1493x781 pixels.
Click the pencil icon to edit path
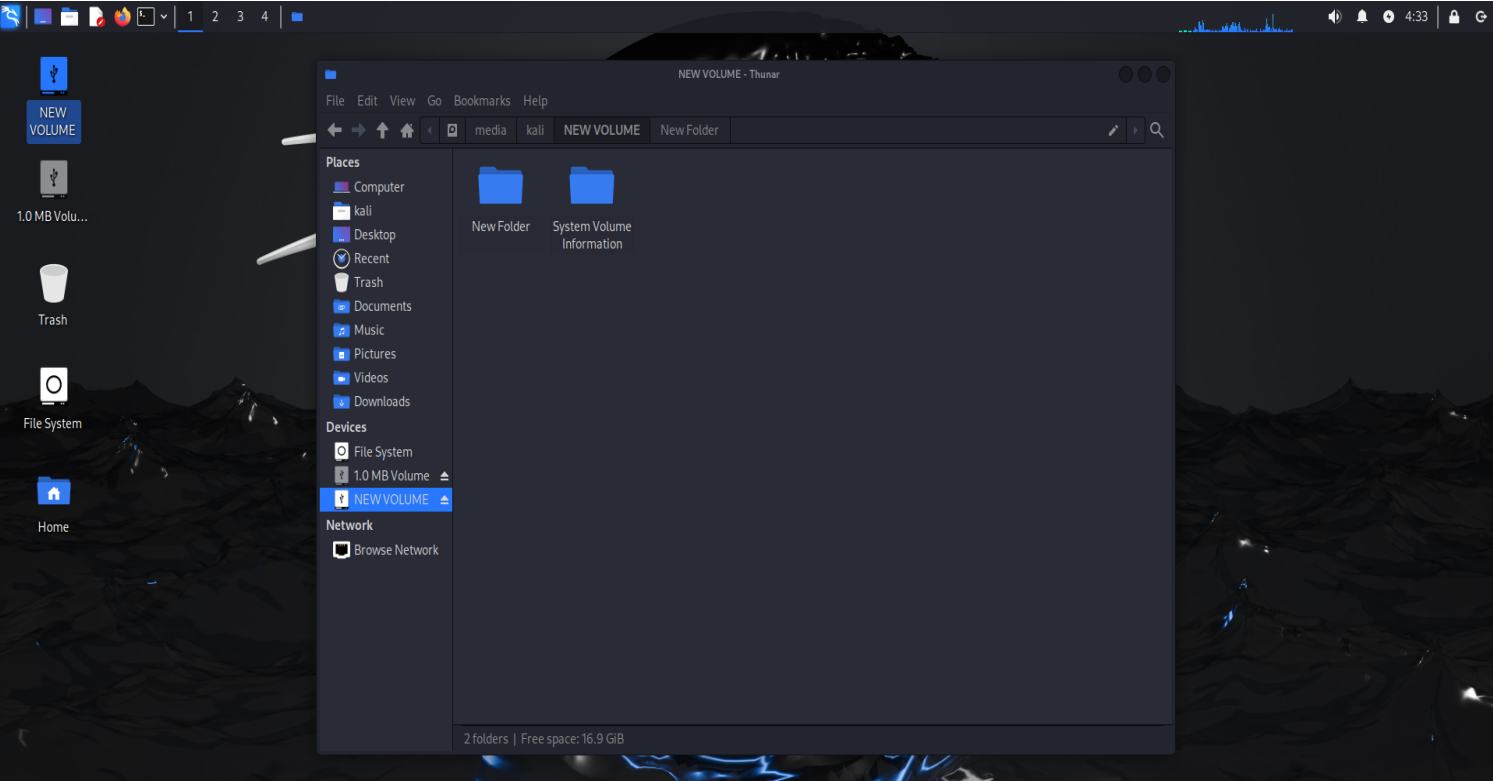click(x=1113, y=130)
